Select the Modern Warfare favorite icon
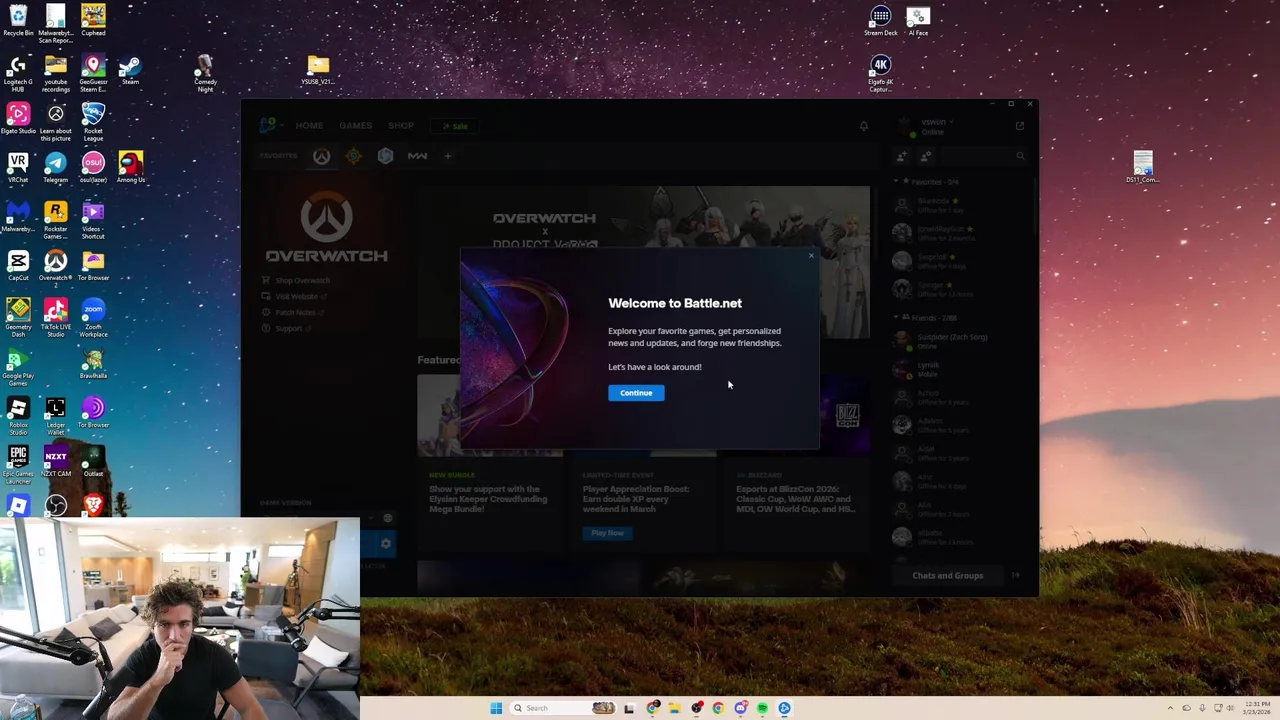This screenshot has height=720, width=1280. click(417, 156)
